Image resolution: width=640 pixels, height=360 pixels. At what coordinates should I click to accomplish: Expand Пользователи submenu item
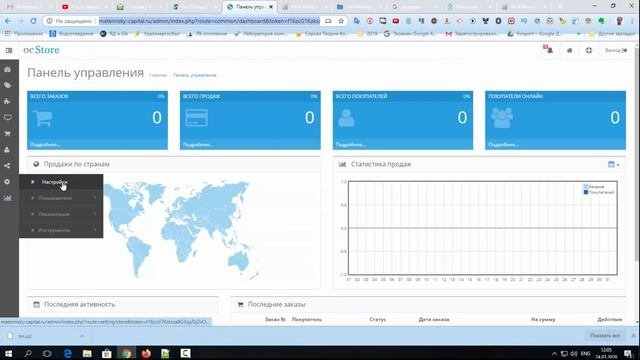[61, 198]
